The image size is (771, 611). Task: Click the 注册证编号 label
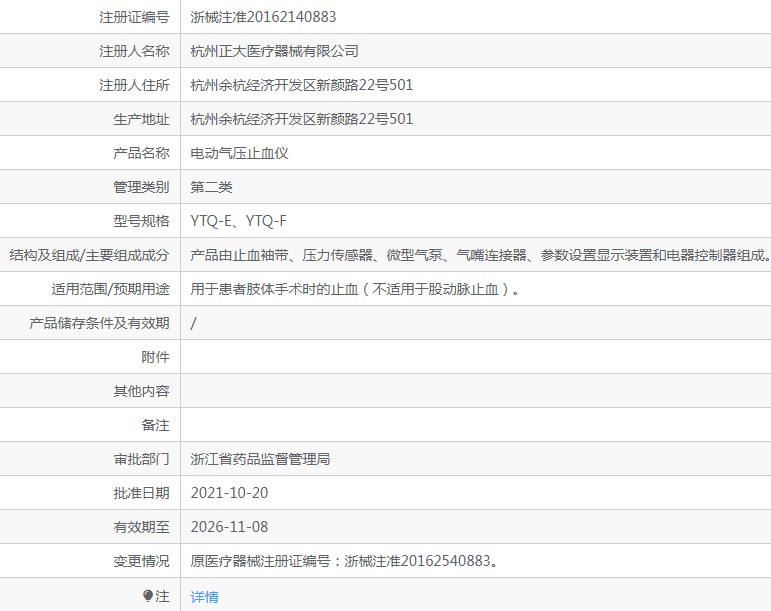[134, 17]
